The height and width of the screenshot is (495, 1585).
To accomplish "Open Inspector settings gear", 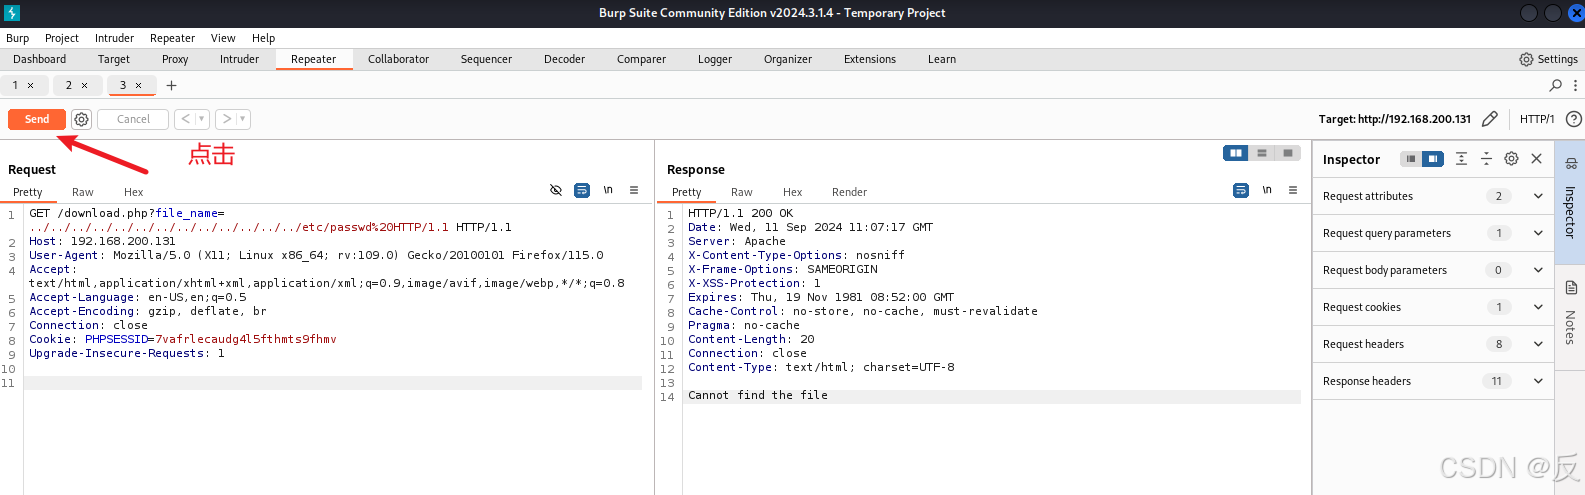I will coord(1511,159).
